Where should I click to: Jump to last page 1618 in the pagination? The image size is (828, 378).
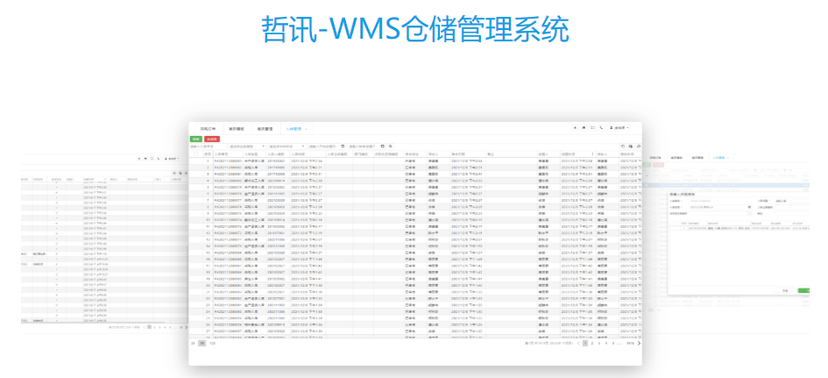pyautogui.click(x=630, y=343)
